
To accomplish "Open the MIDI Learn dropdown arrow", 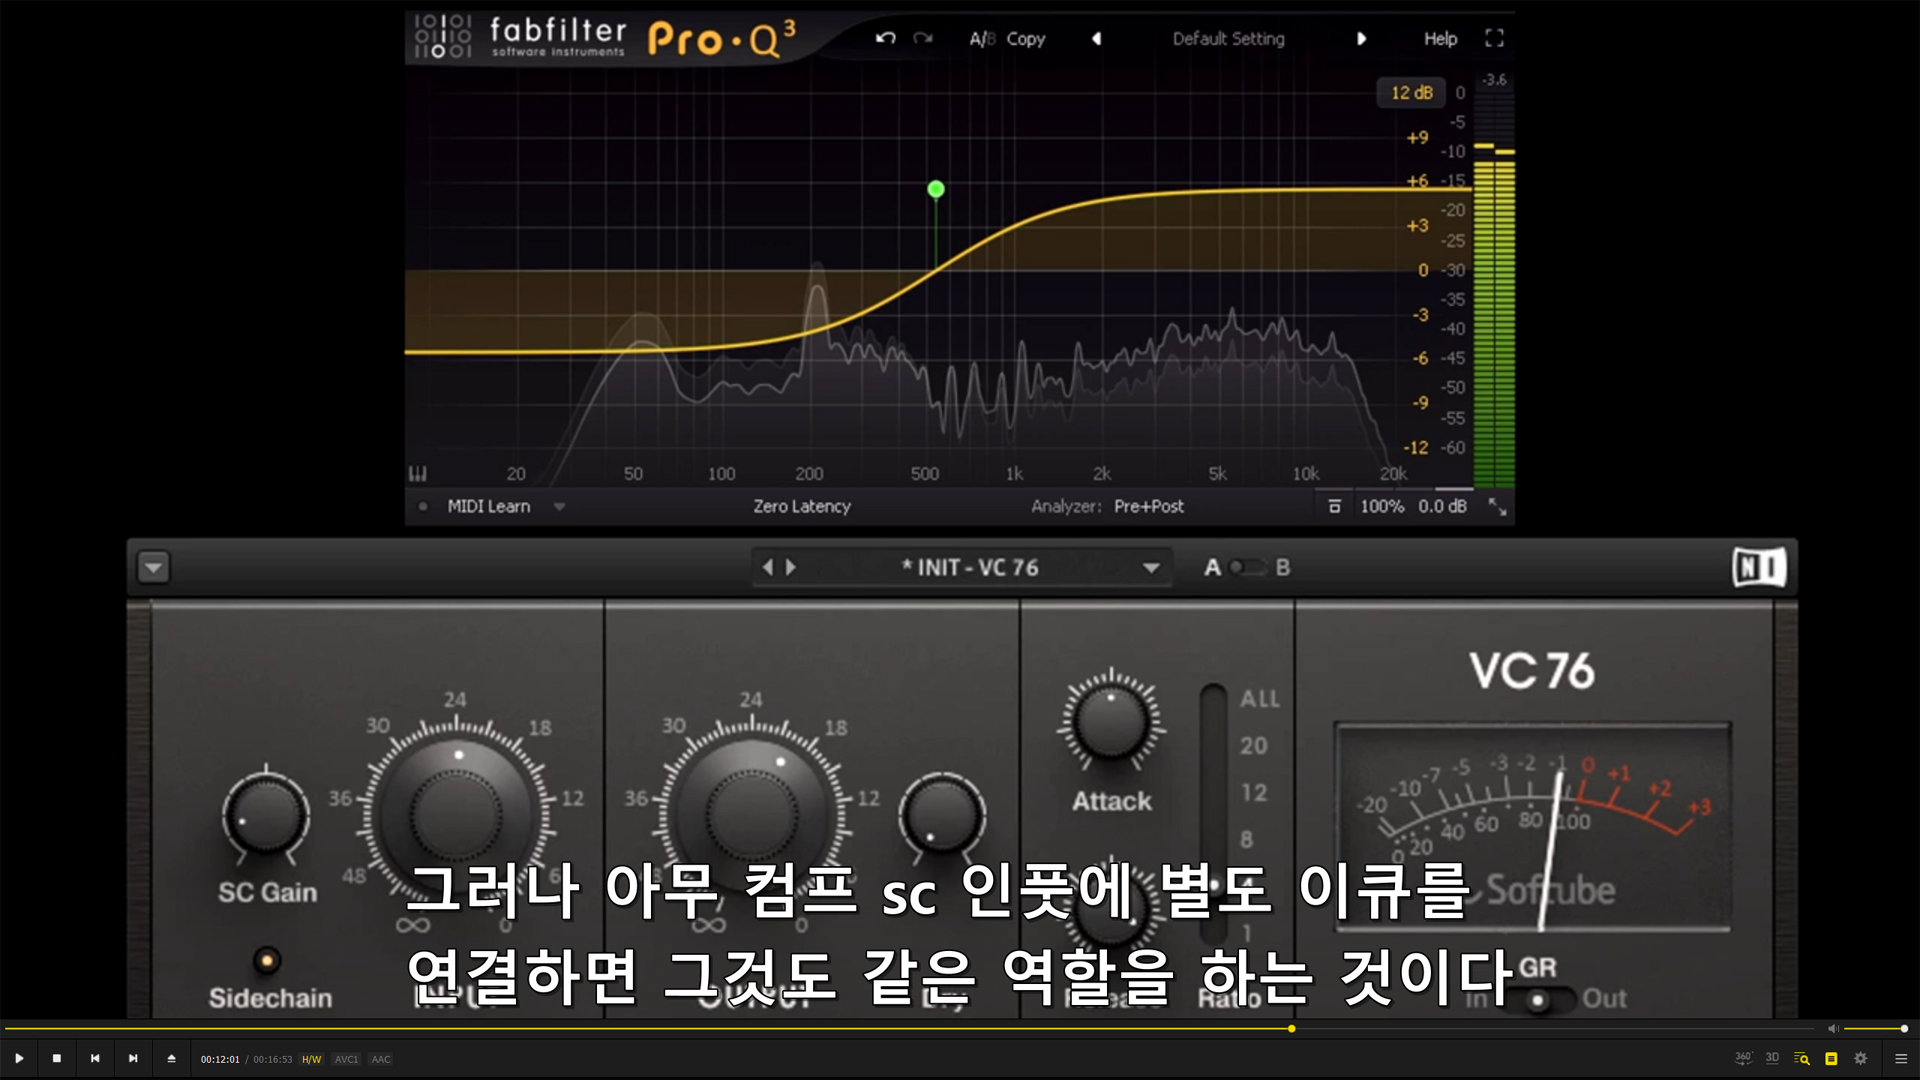I will [x=560, y=506].
